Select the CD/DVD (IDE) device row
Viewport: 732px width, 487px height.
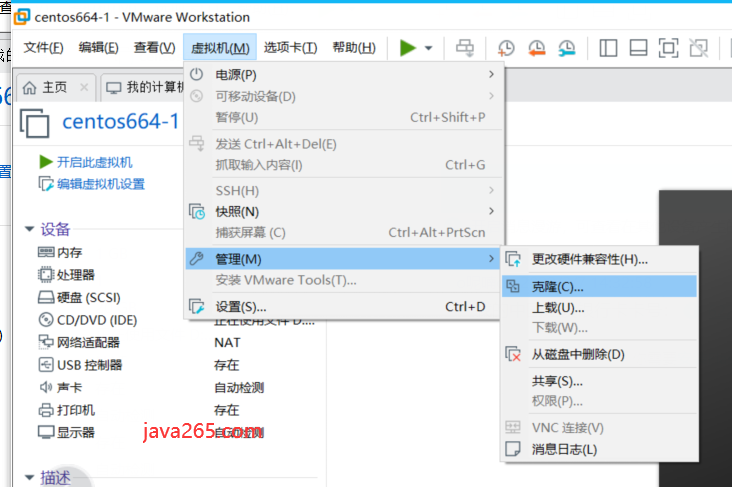pos(87,320)
